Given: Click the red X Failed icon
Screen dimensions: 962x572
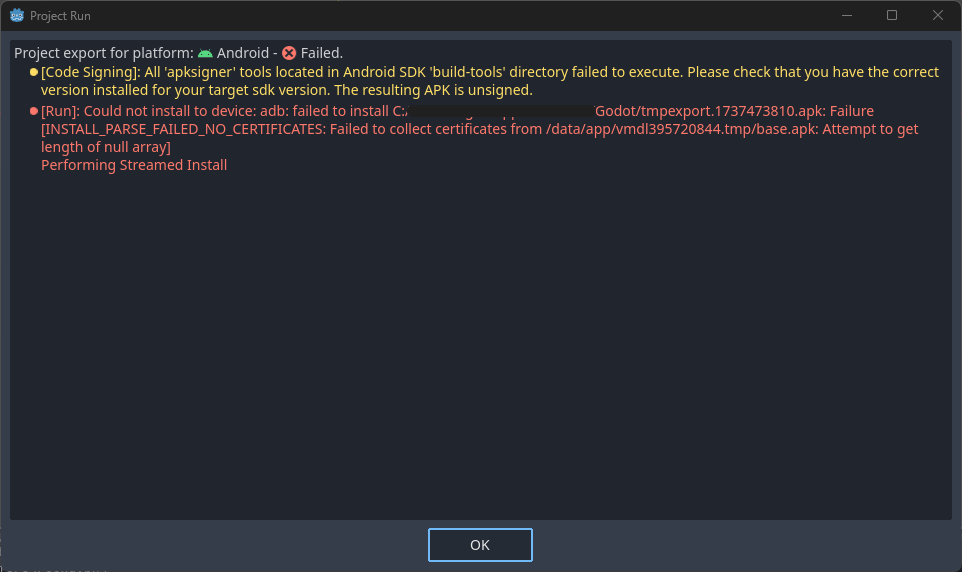Looking at the screenshot, I should [x=289, y=53].
